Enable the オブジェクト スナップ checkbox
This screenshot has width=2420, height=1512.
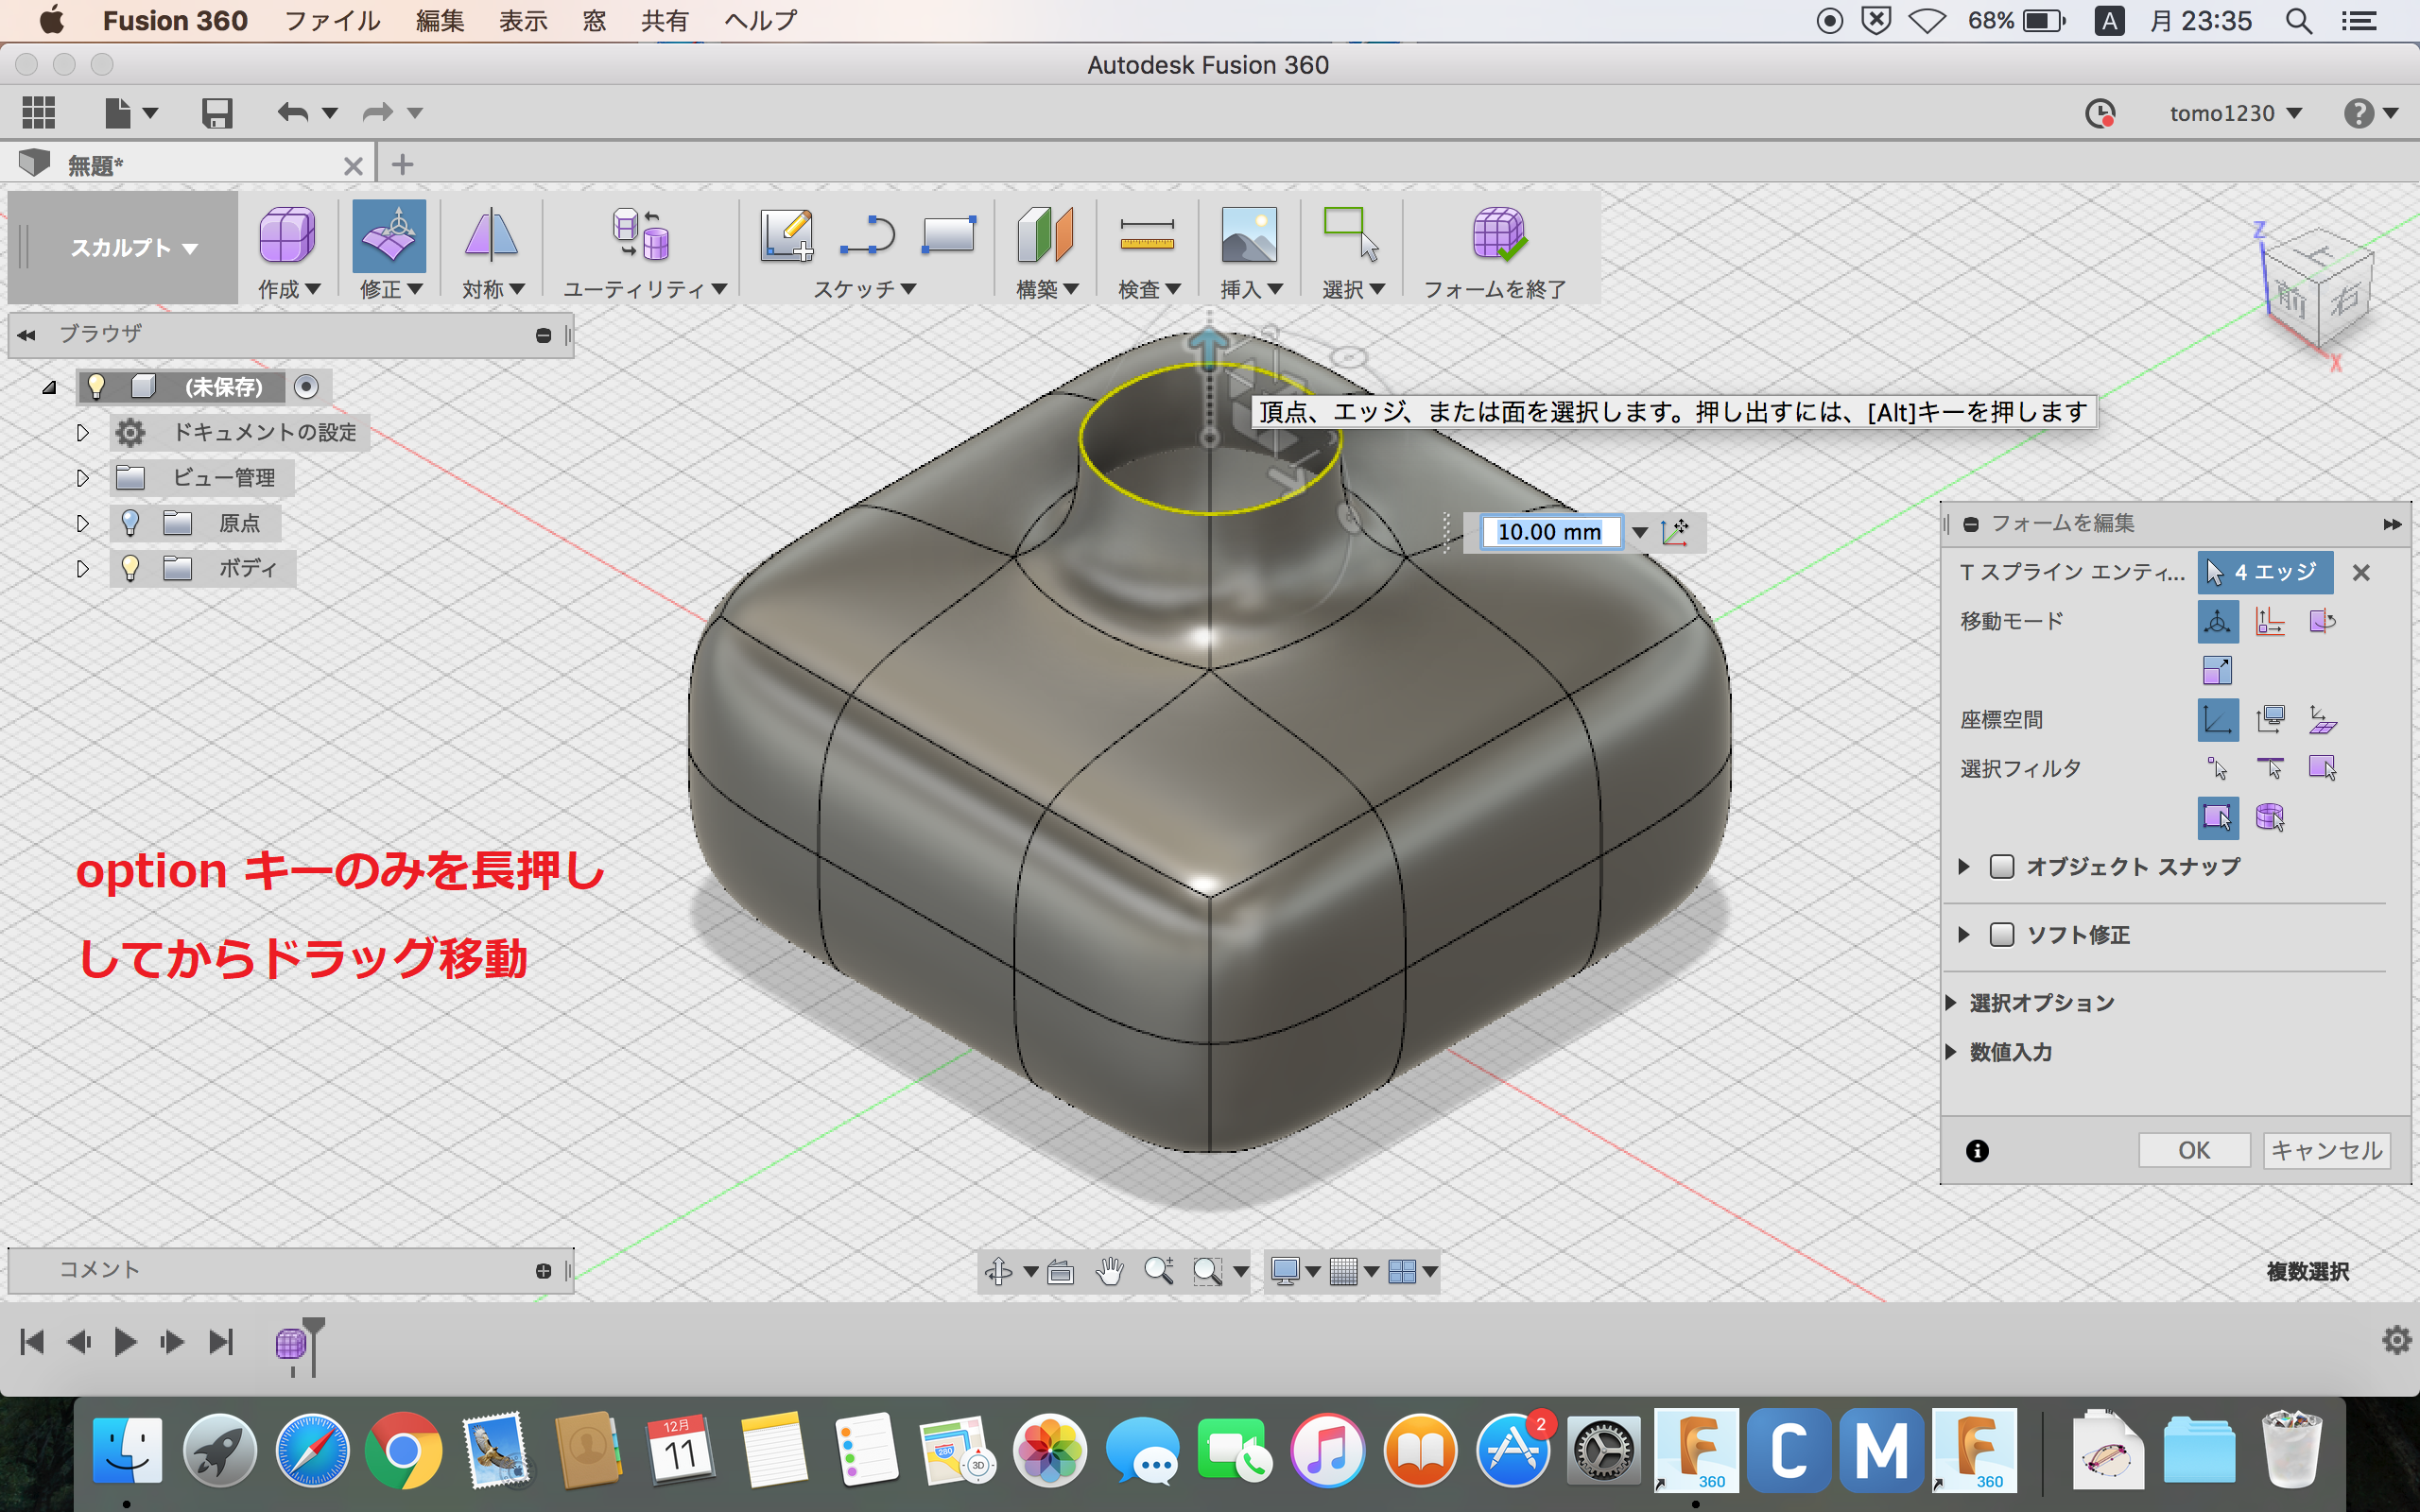point(2002,866)
